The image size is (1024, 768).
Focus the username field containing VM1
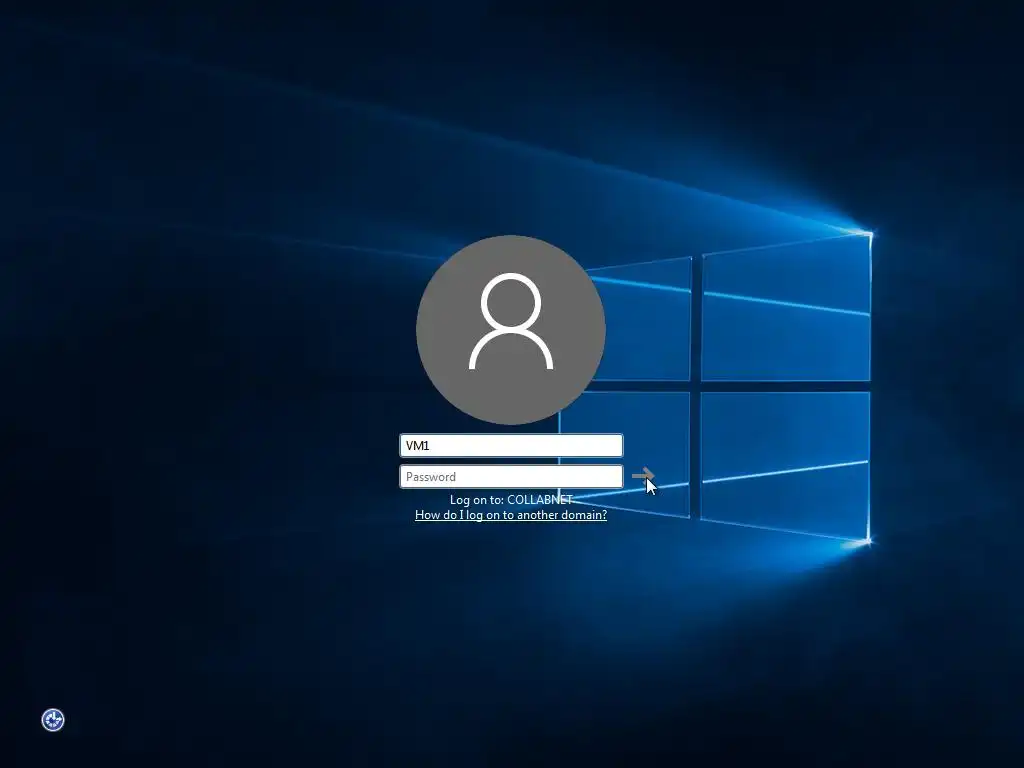coord(511,445)
